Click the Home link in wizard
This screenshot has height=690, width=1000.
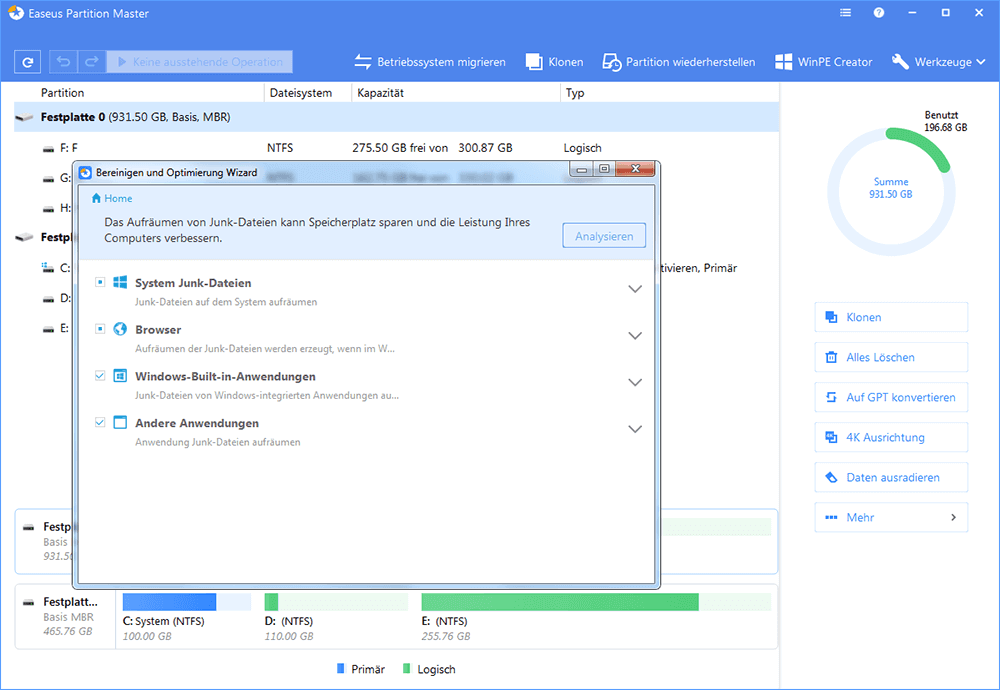112,198
